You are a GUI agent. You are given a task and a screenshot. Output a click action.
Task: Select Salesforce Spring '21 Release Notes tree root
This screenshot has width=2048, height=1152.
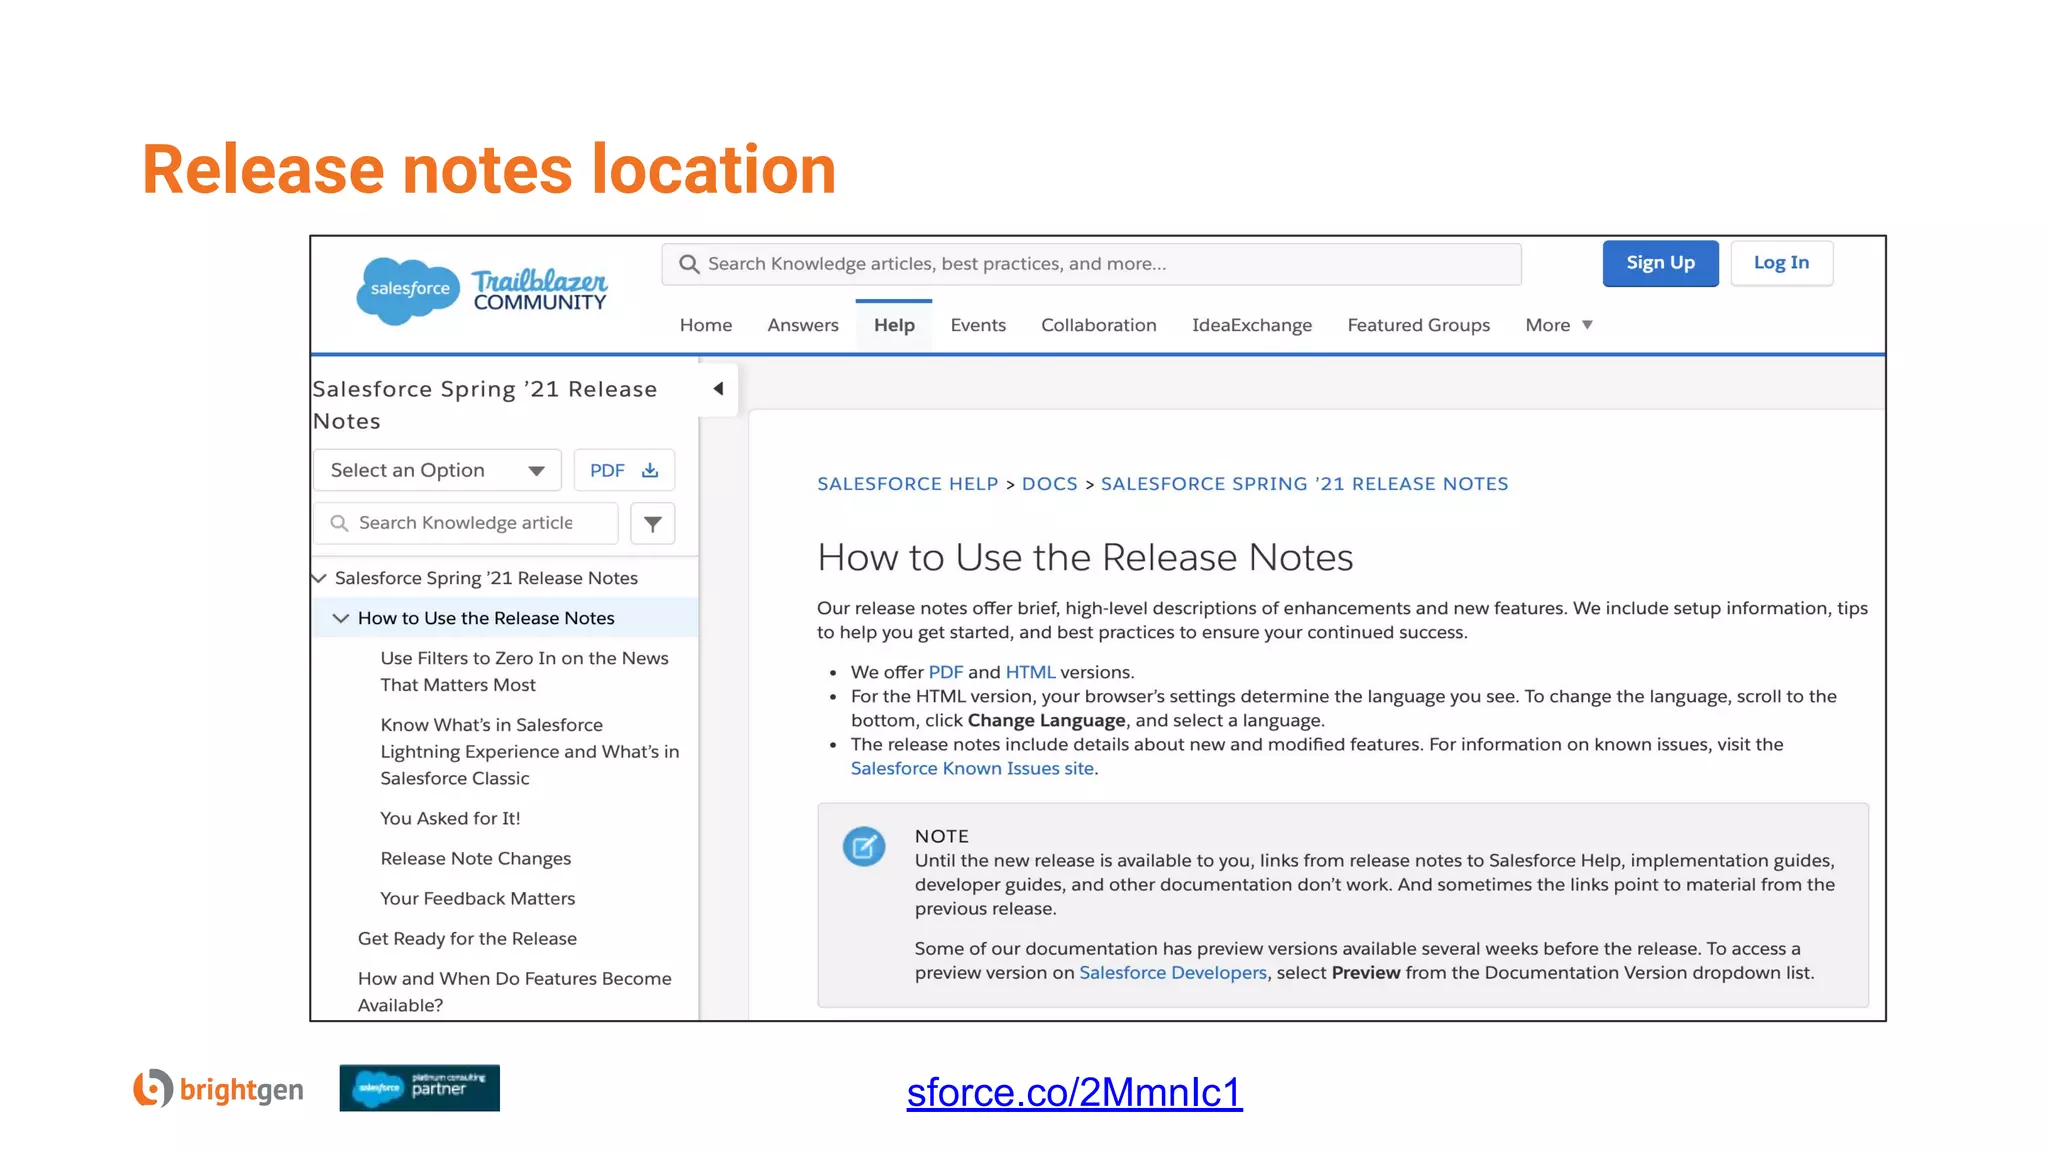[x=486, y=578]
